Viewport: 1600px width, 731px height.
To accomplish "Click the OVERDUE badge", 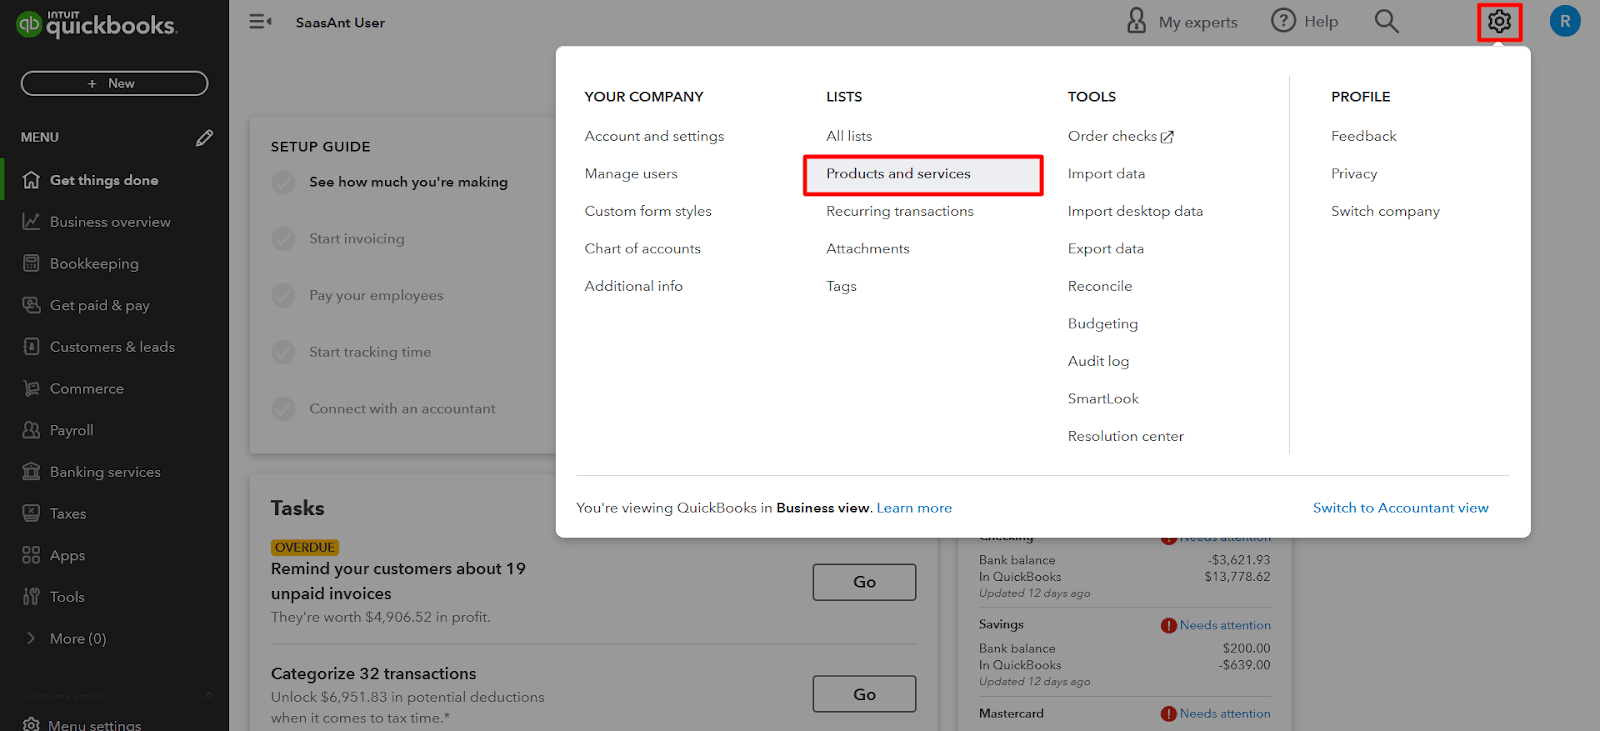I will [x=305, y=548].
